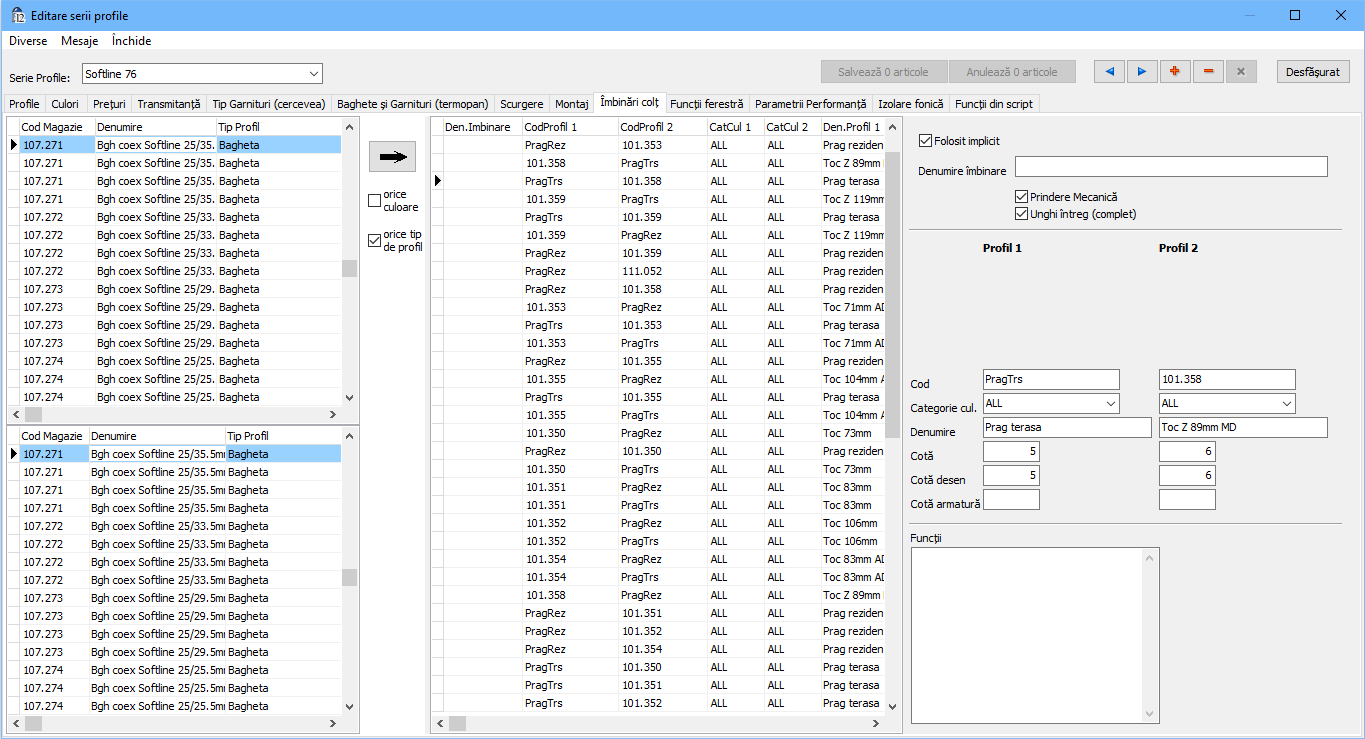Click the black right-arrow transfer button
Viewport: 1365px width, 739px height.
click(x=392, y=157)
